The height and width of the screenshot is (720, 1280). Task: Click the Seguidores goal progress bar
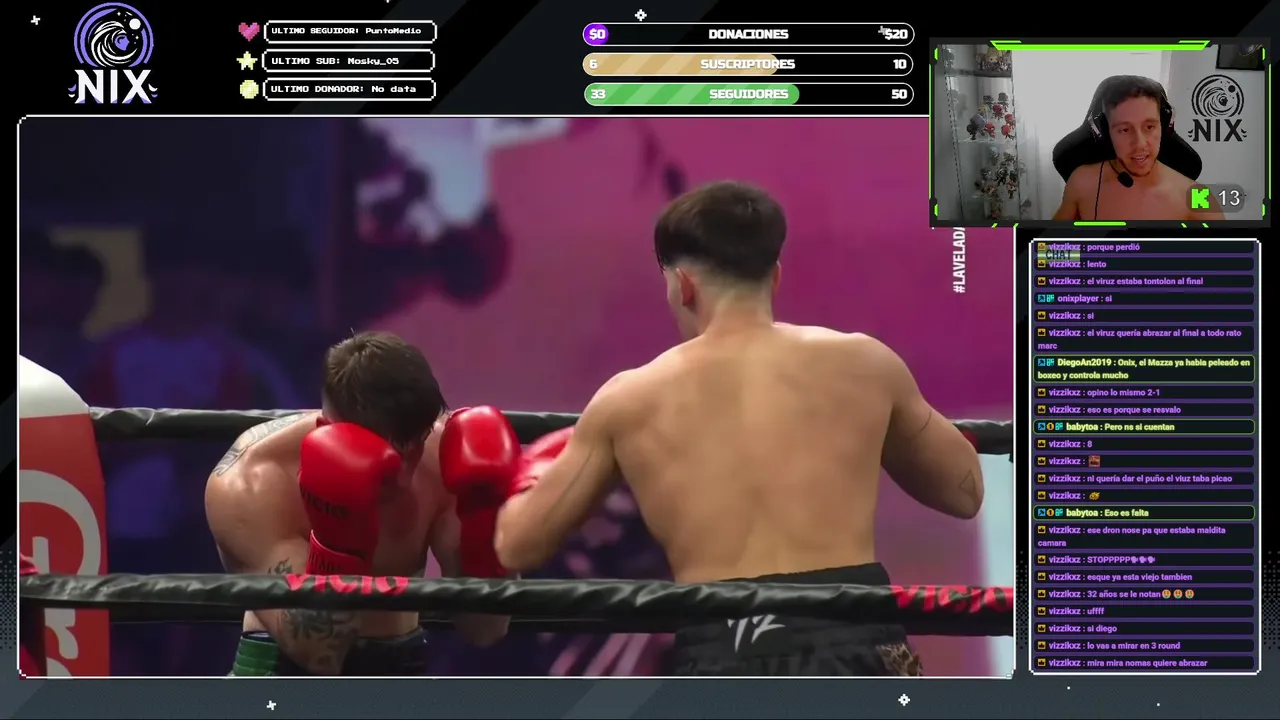click(748, 94)
